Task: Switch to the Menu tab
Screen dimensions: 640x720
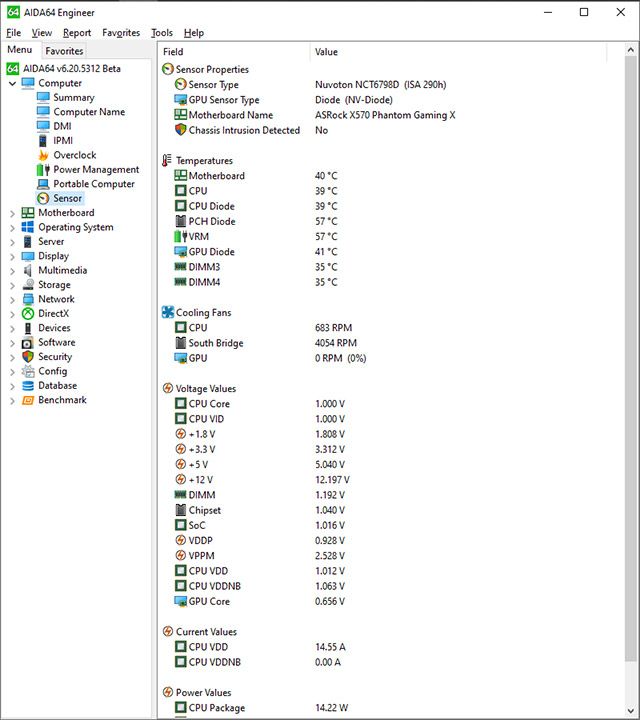Action: pyautogui.click(x=20, y=50)
